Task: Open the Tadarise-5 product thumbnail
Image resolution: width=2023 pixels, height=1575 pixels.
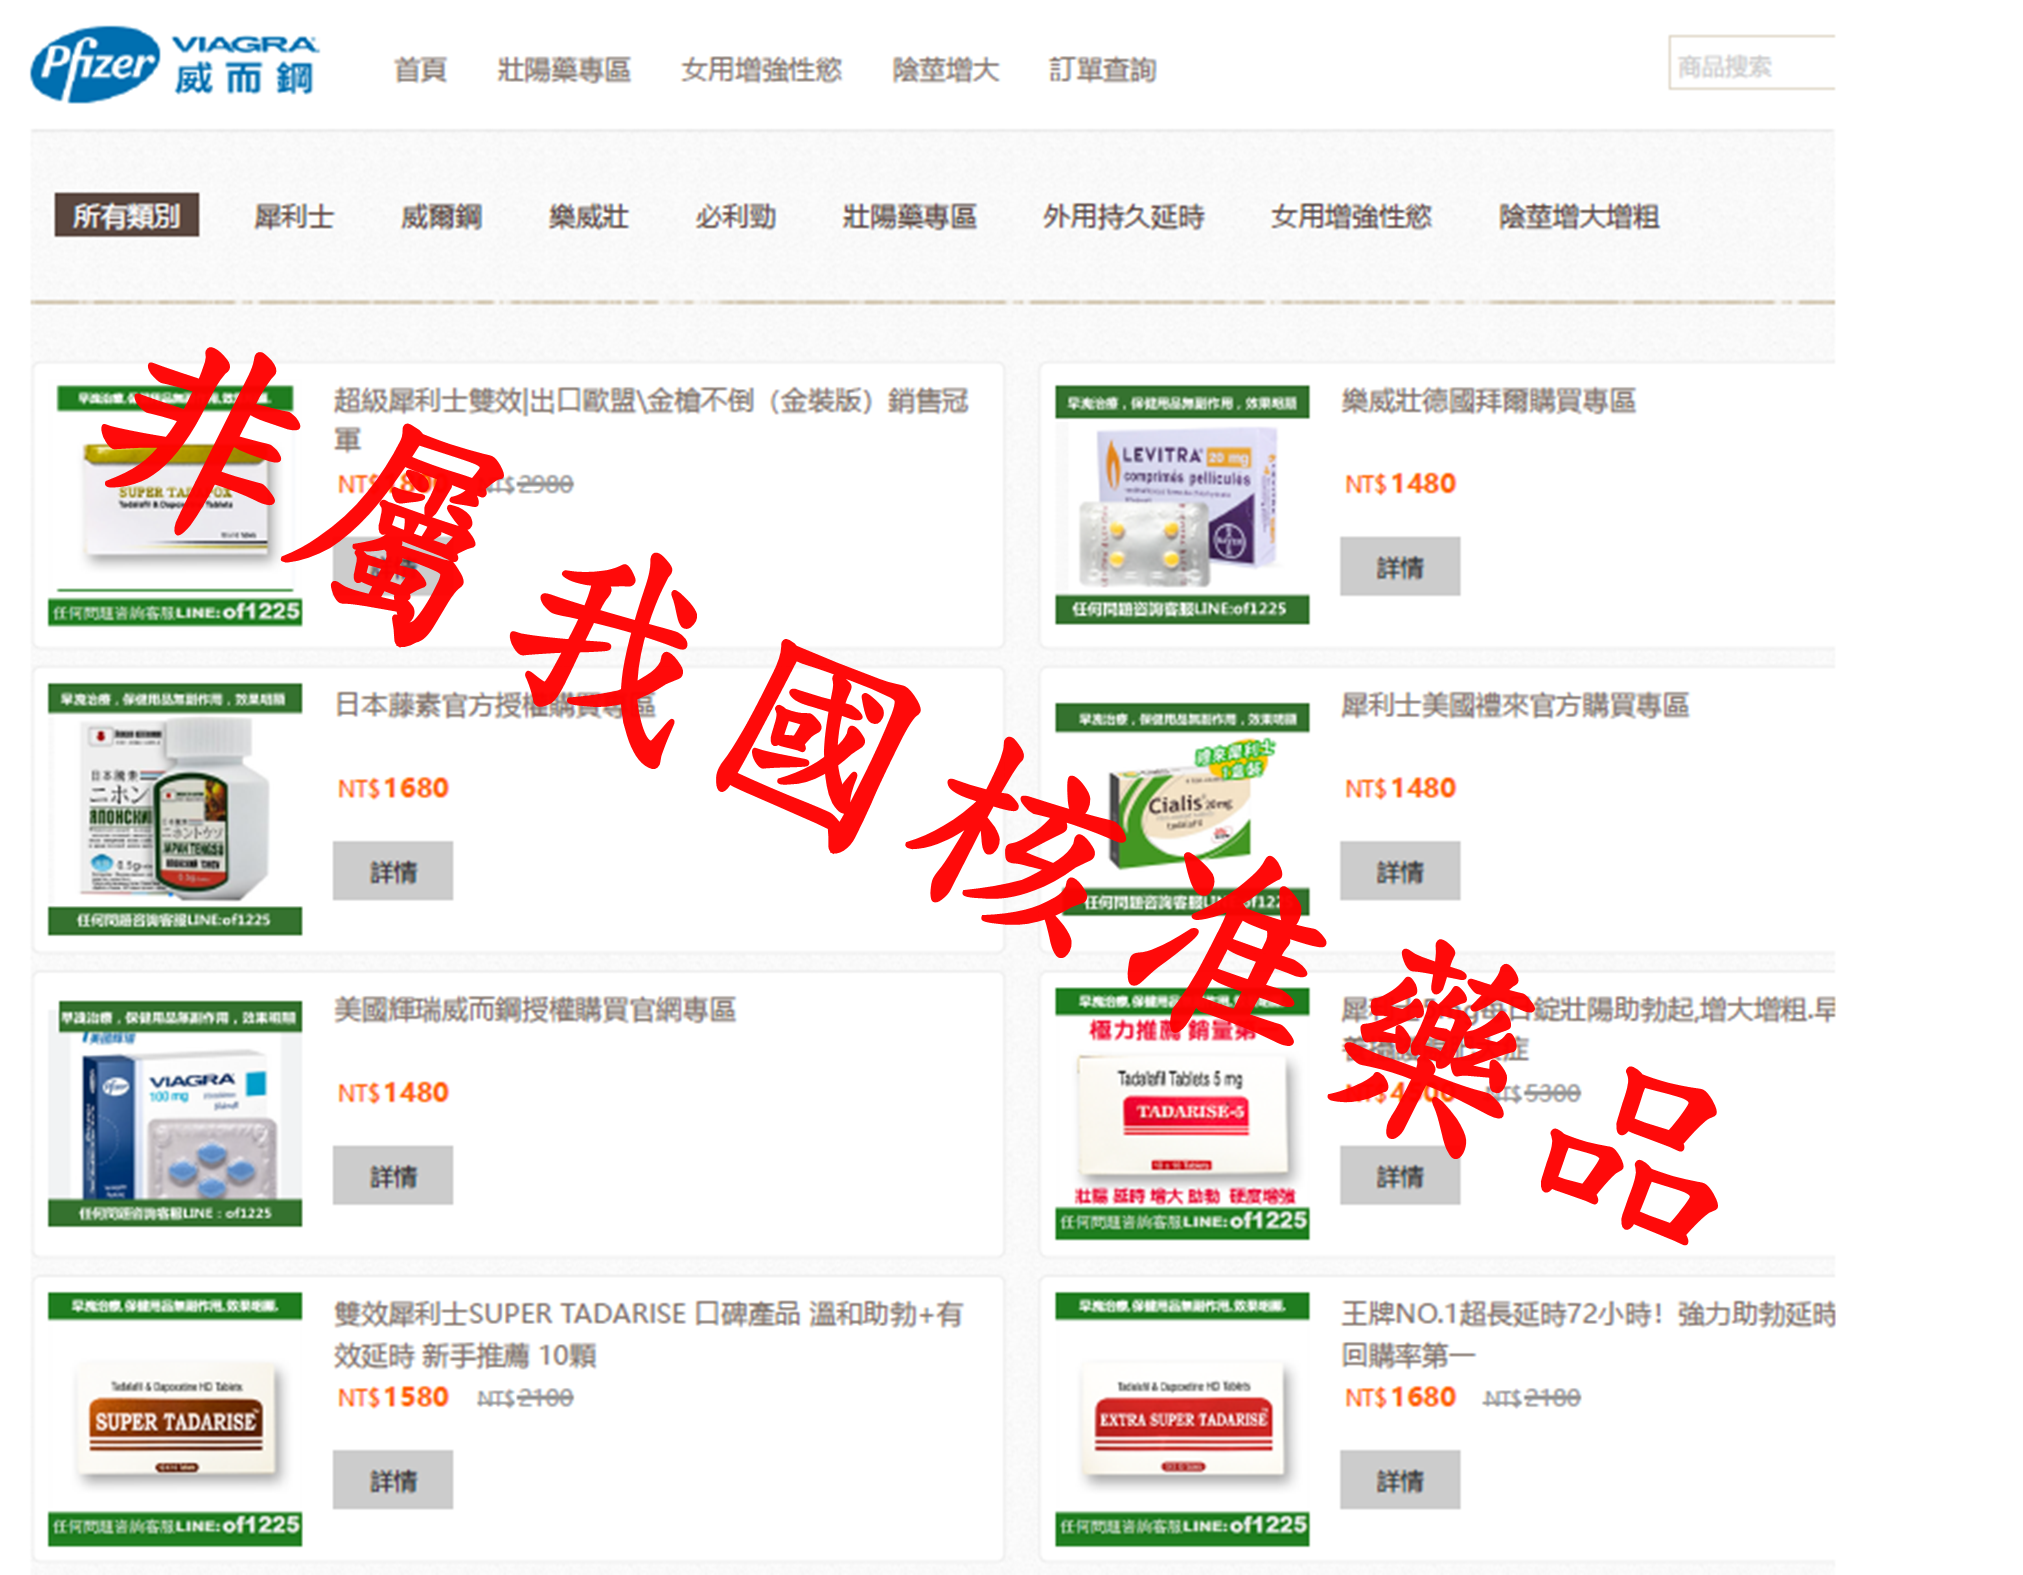Action: [1182, 1113]
